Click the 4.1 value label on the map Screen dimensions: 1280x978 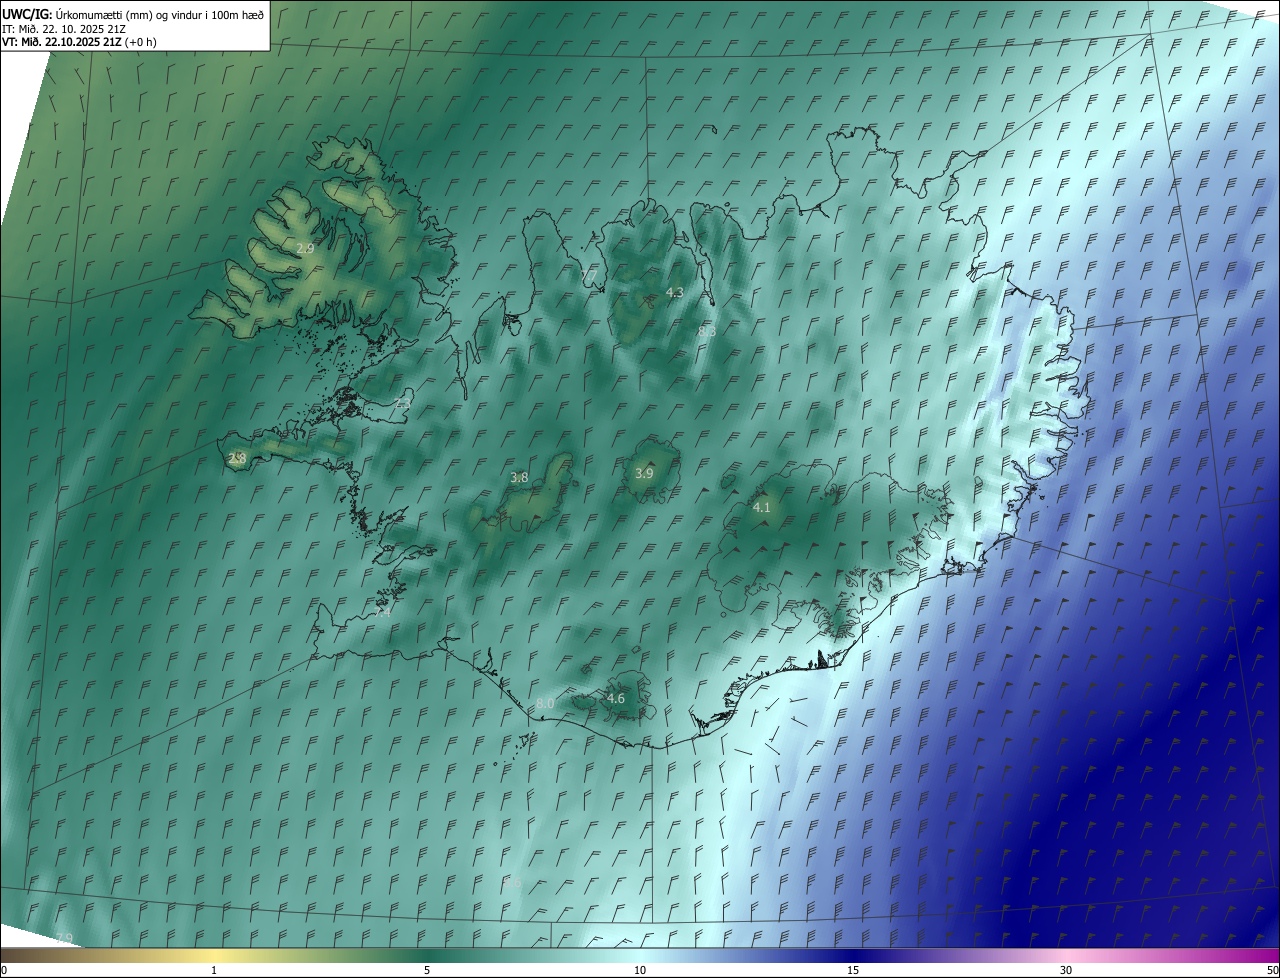pyautogui.click(x=761, y=507)
